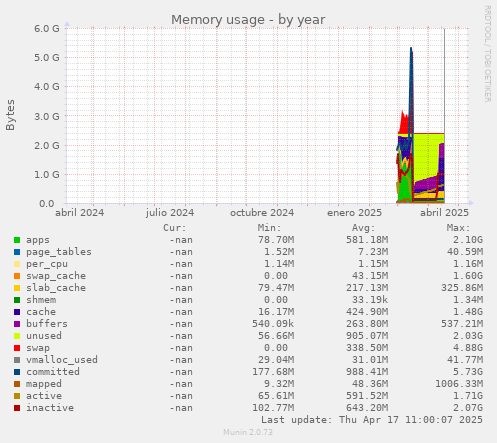Image resolution: width=497 pixels, height=443 pixels.
Task: Click the per_cpu pale yellow swatch
Action: (17, 264)
